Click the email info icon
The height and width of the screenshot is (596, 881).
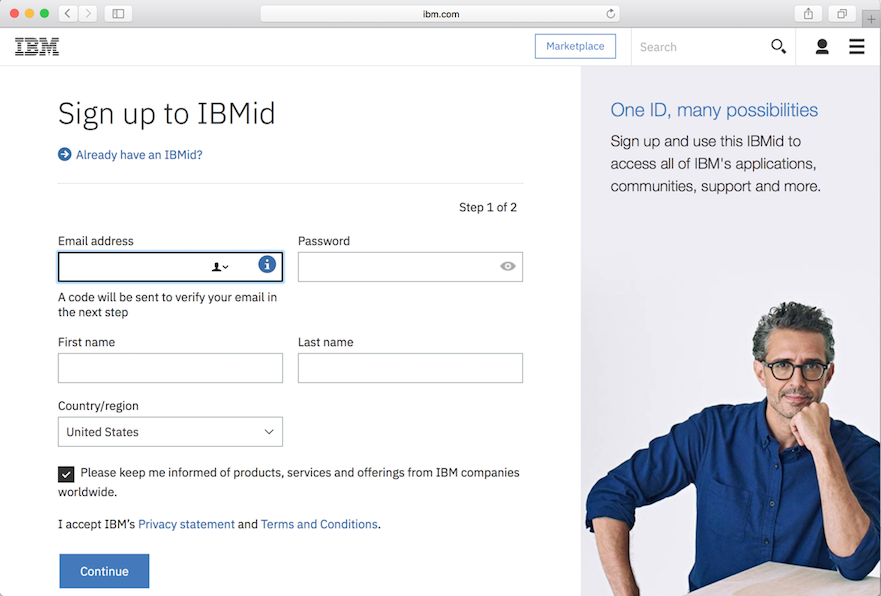tap(267, 264)
